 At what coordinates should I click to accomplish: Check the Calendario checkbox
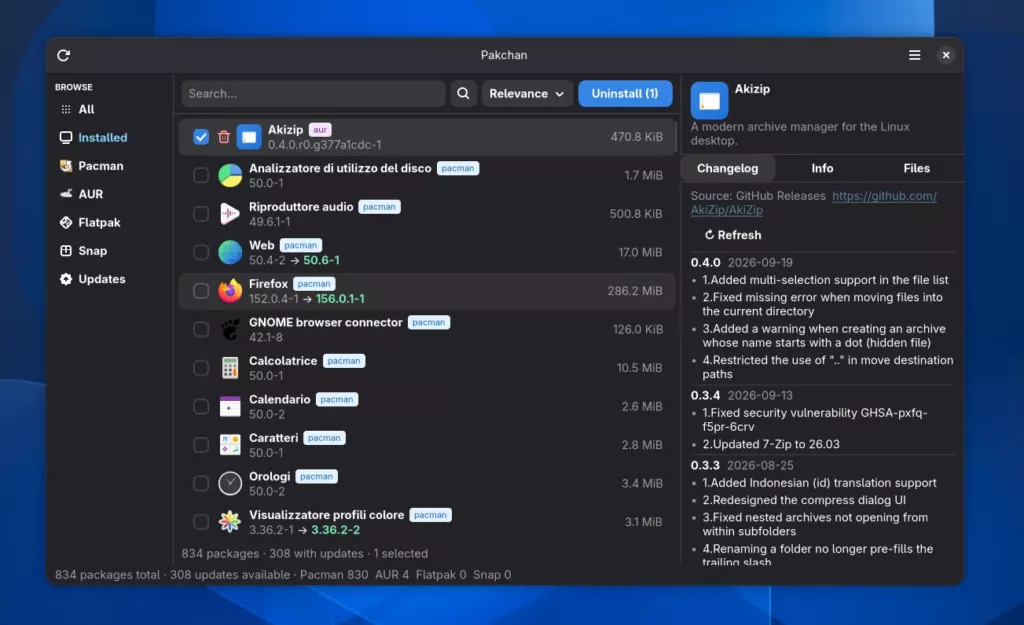201,407
